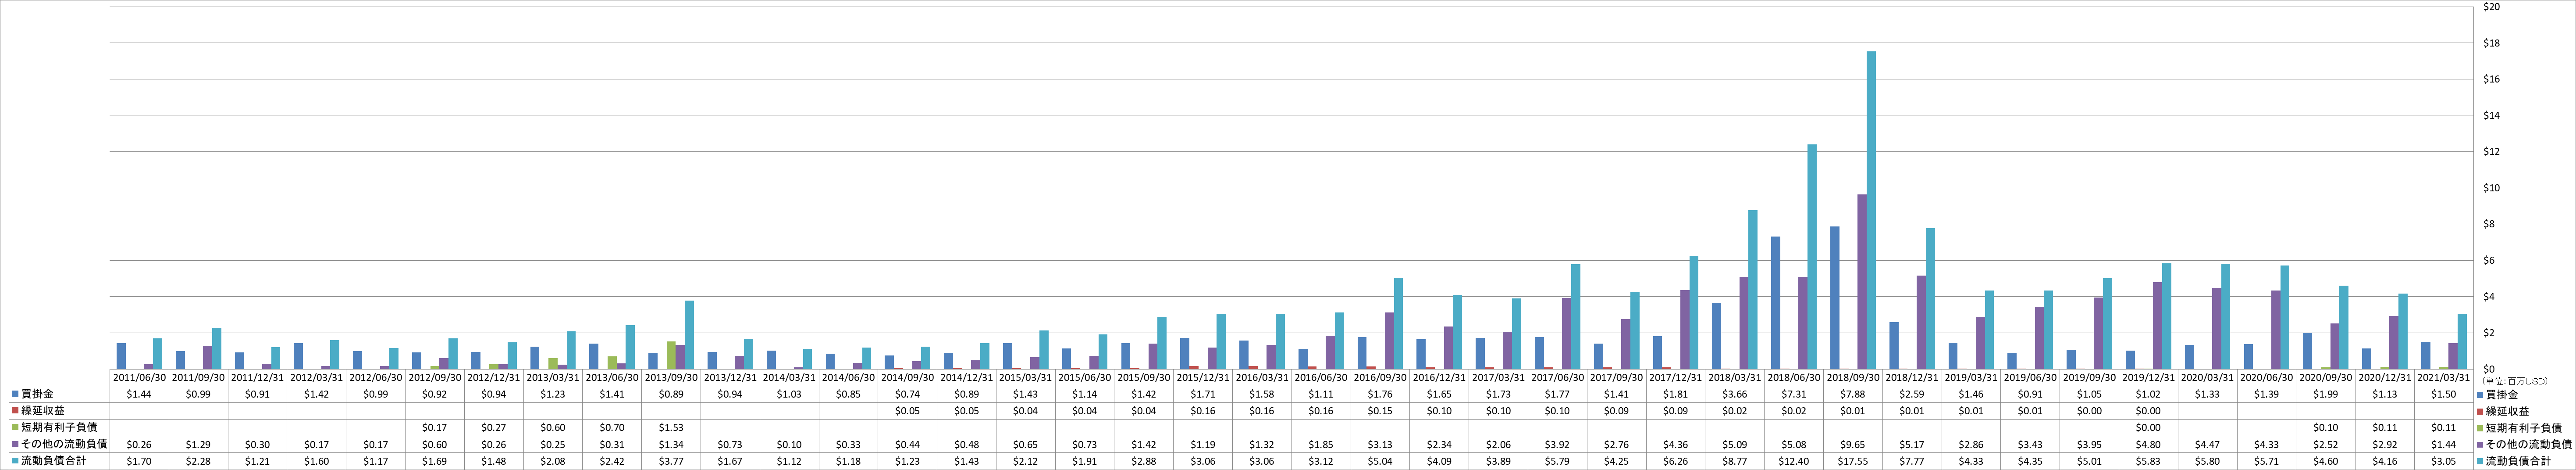Click the $3.05 total cell for 2021/03/31
Screen dimensions: 2576x470
[x=2443, y=461]
